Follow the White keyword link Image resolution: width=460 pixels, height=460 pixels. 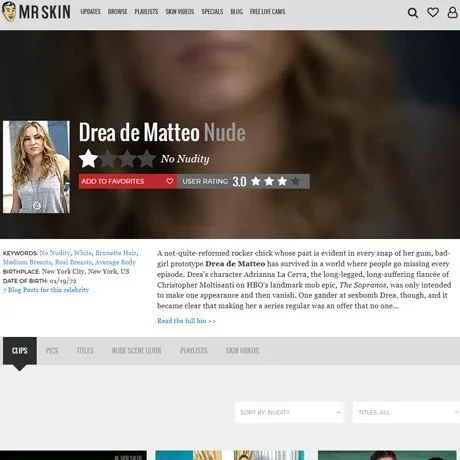tap(82, 253)
